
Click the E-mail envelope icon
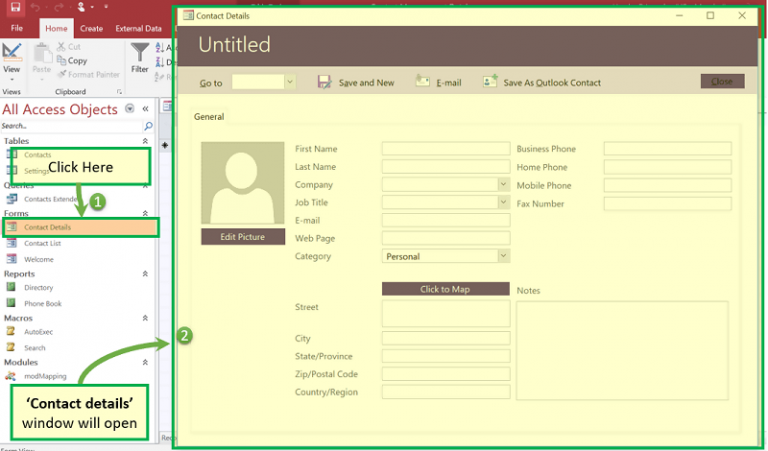coord(423,82)
